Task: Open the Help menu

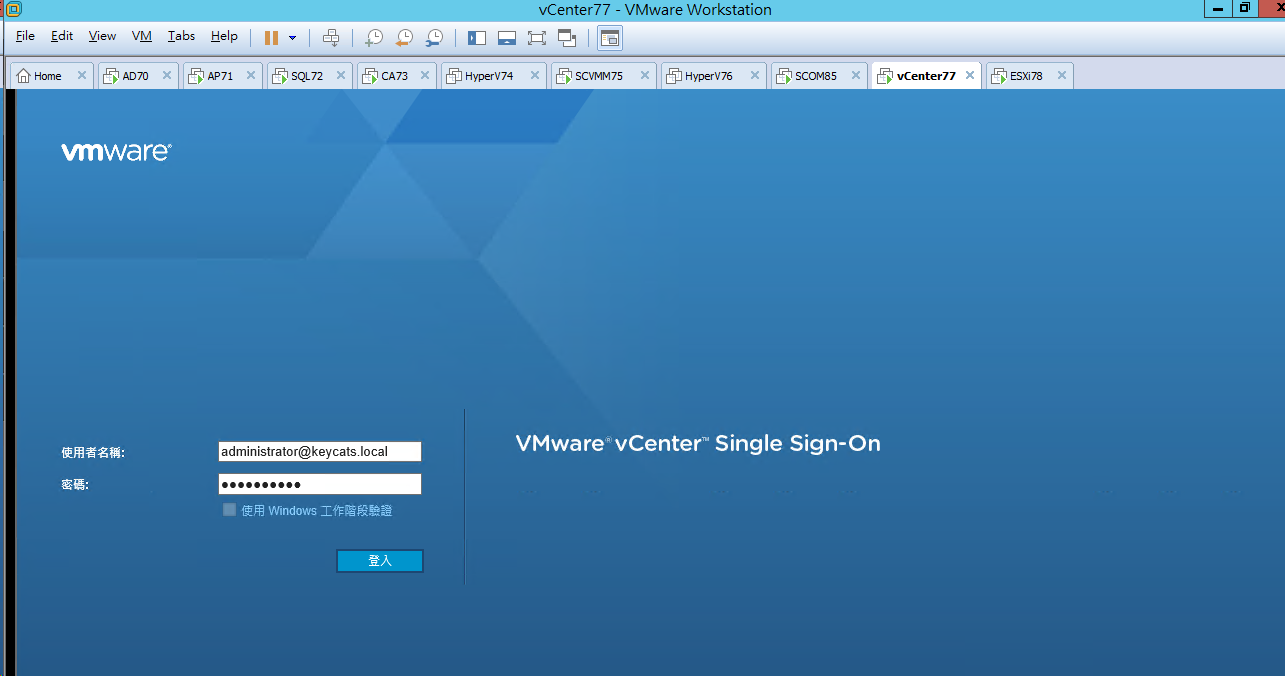Action: (224, 36)
